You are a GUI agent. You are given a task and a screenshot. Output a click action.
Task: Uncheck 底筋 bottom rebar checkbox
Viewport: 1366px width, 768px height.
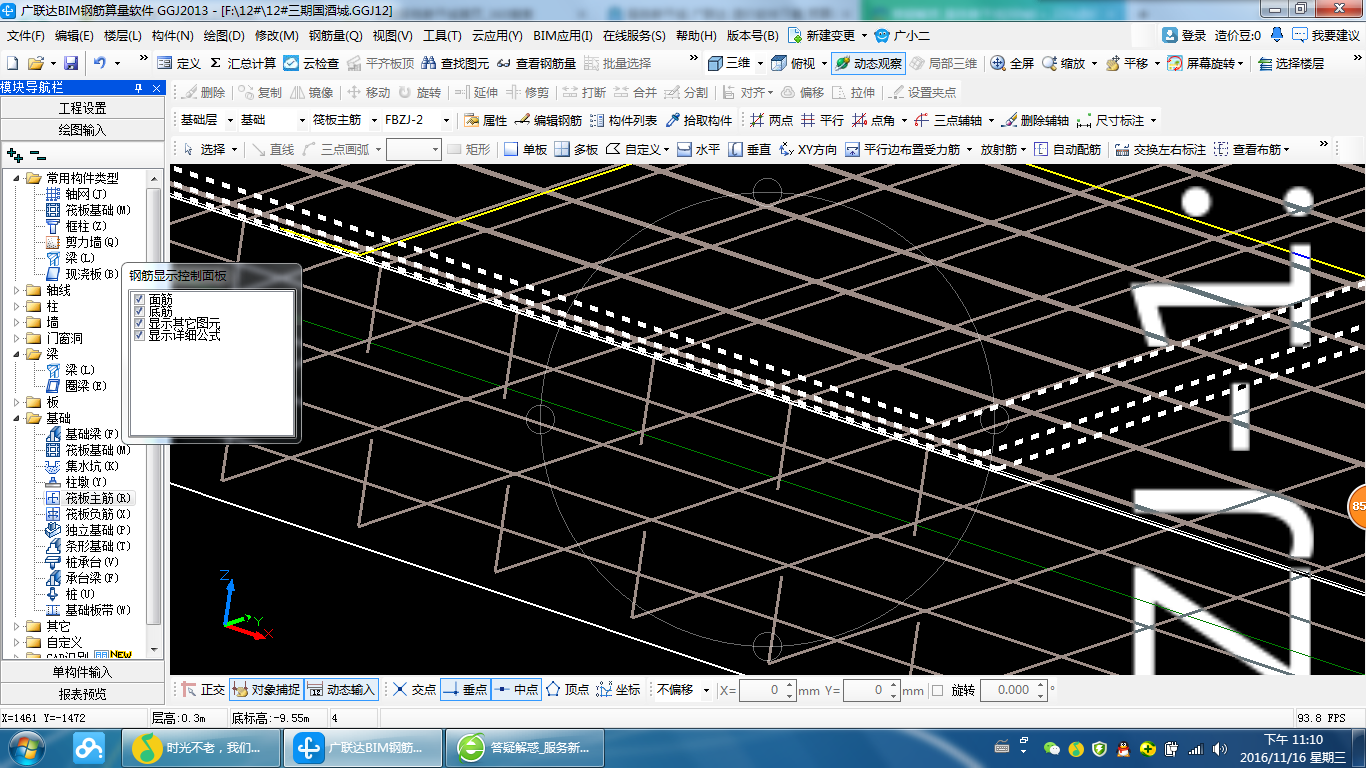click(x=139, y=311)
